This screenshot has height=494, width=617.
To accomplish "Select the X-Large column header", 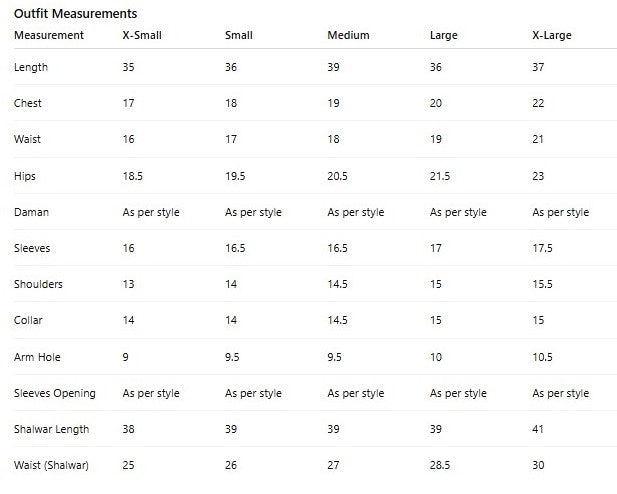I will click(x=552, y=36).
